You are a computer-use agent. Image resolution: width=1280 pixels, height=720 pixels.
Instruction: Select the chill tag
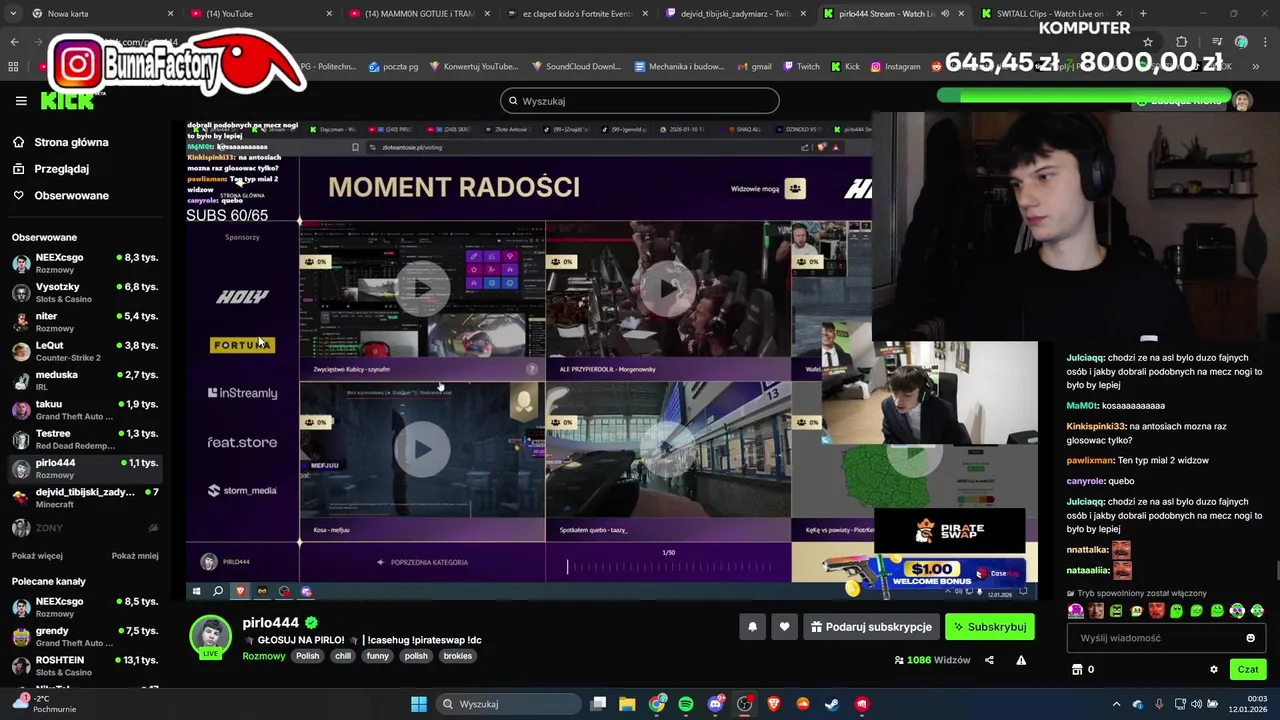coord(343,656)
